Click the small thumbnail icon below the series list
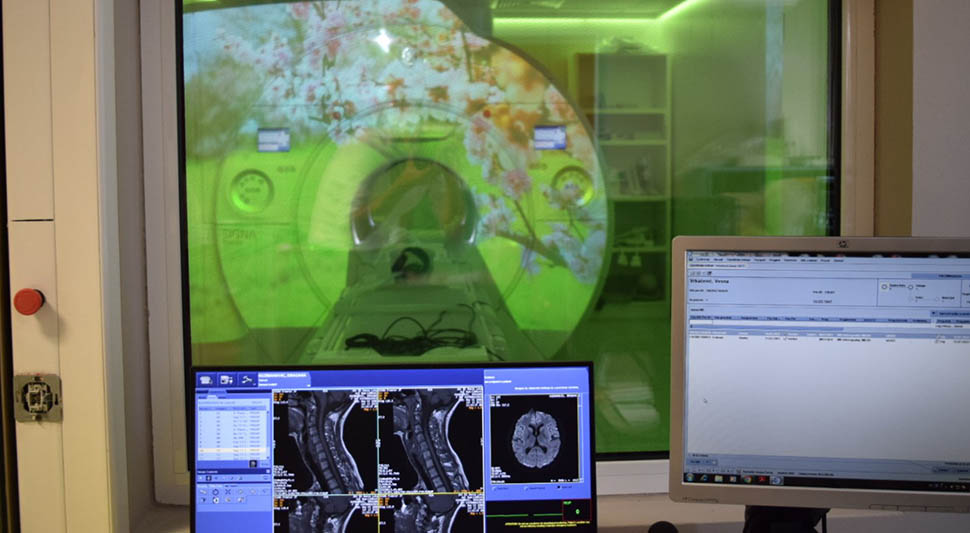 (x=253, y=464)
